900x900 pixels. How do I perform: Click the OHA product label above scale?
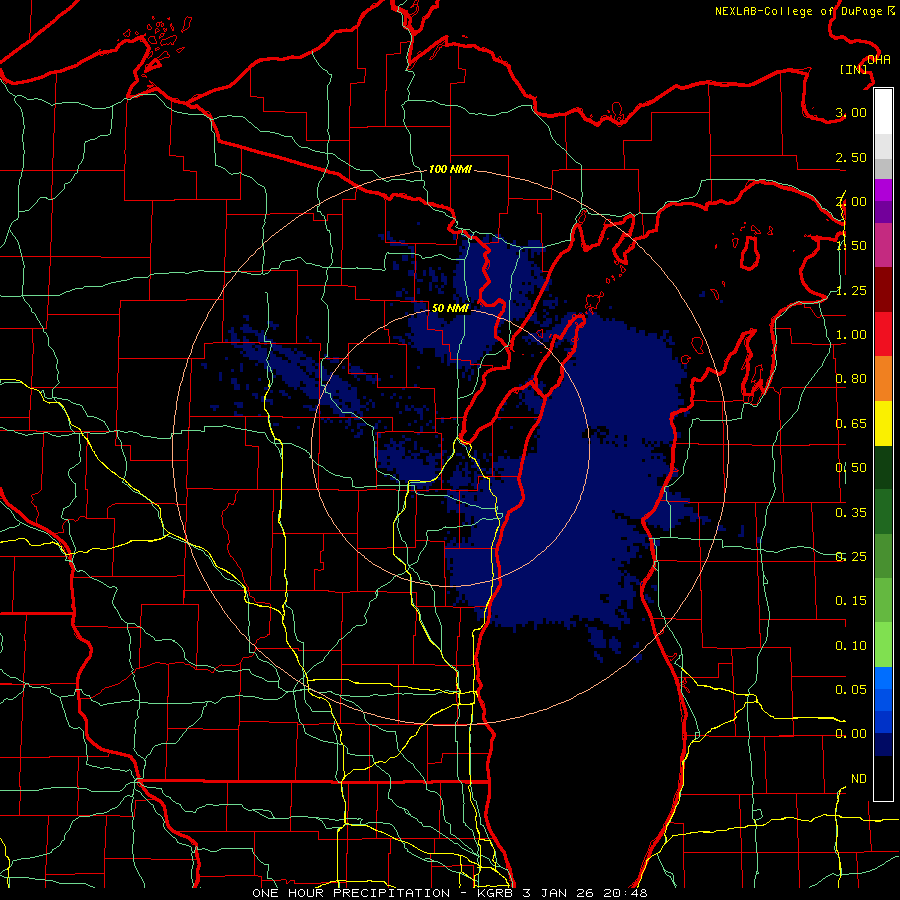pos(879,60)
